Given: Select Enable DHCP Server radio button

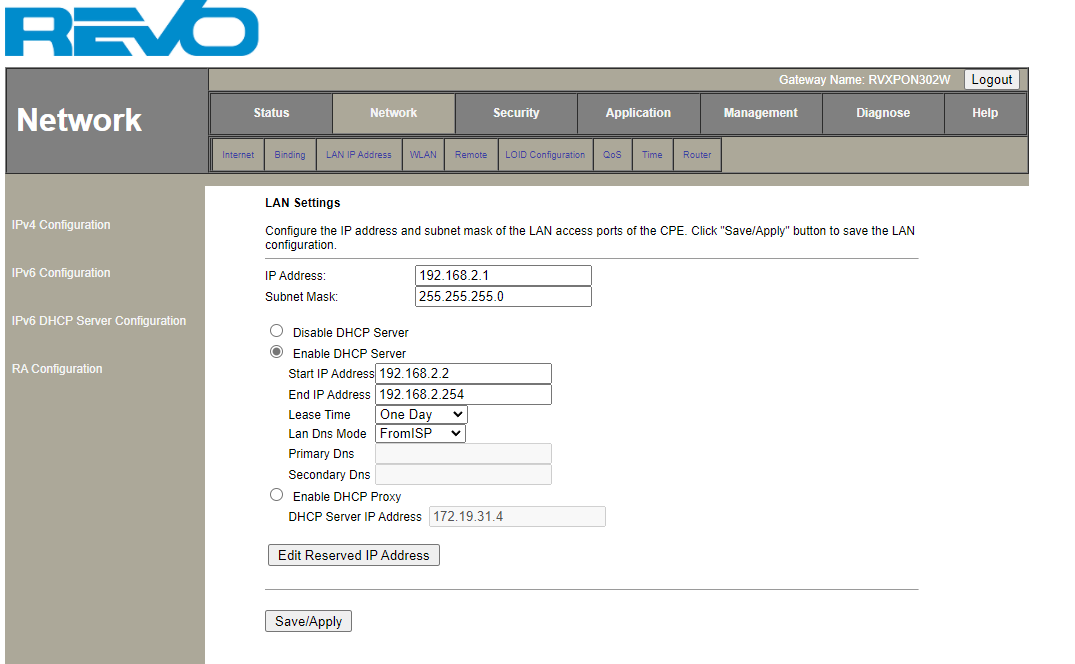Looking at the screenshot, I should pos(277,352).
